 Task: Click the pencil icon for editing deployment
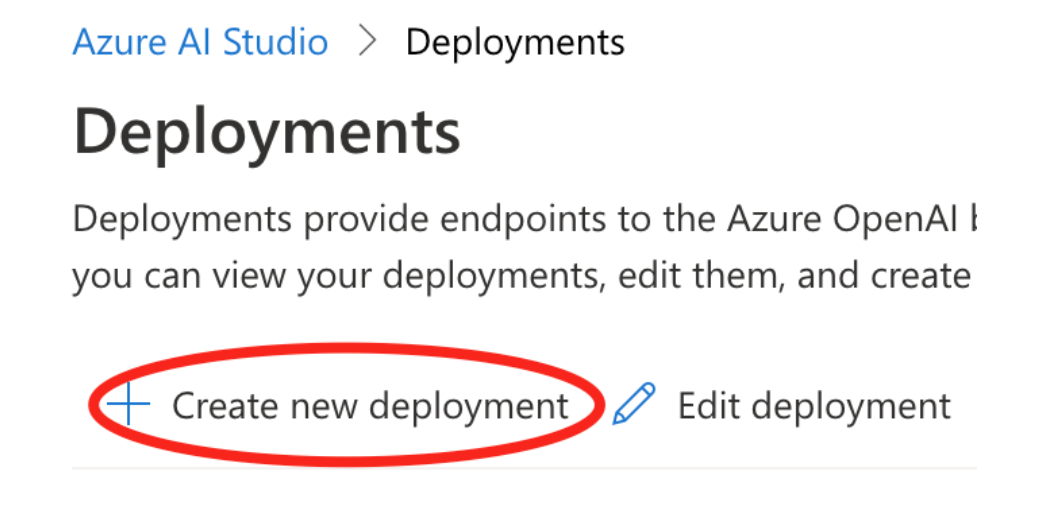(634, 405)
